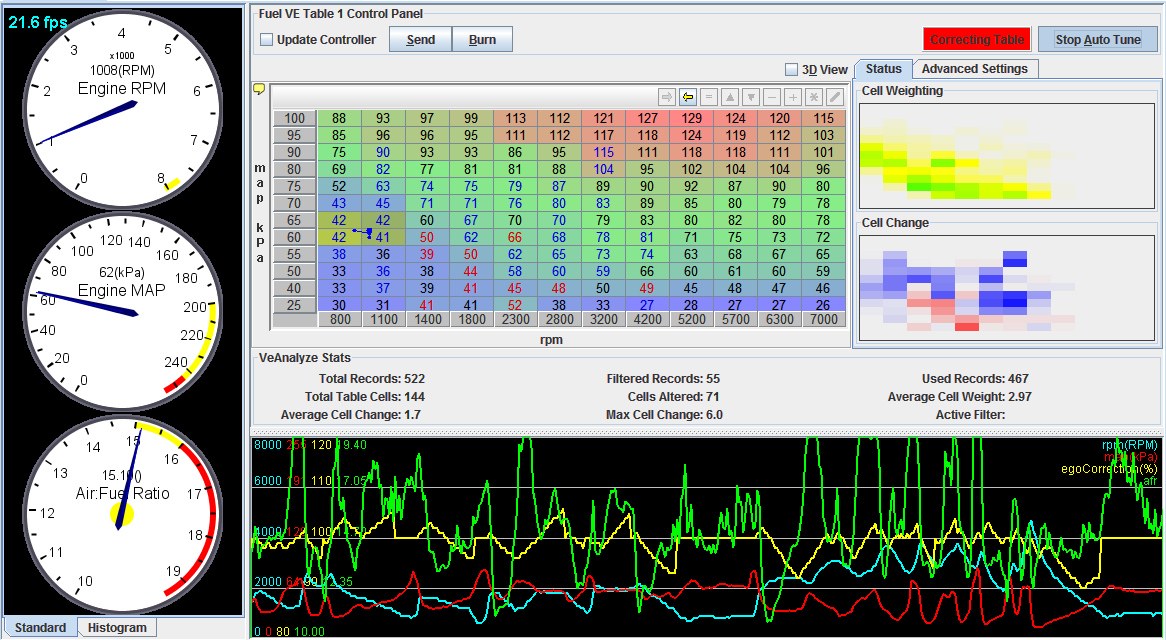Click the highlighted back arrow icon in table toolbar
Viewport: 1166px width, 640px height.
[x=687, y=97]
